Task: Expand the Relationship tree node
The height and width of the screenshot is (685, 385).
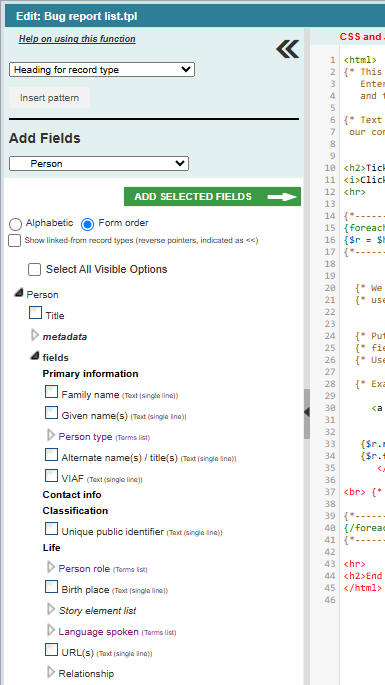Action: pos(51,672)
